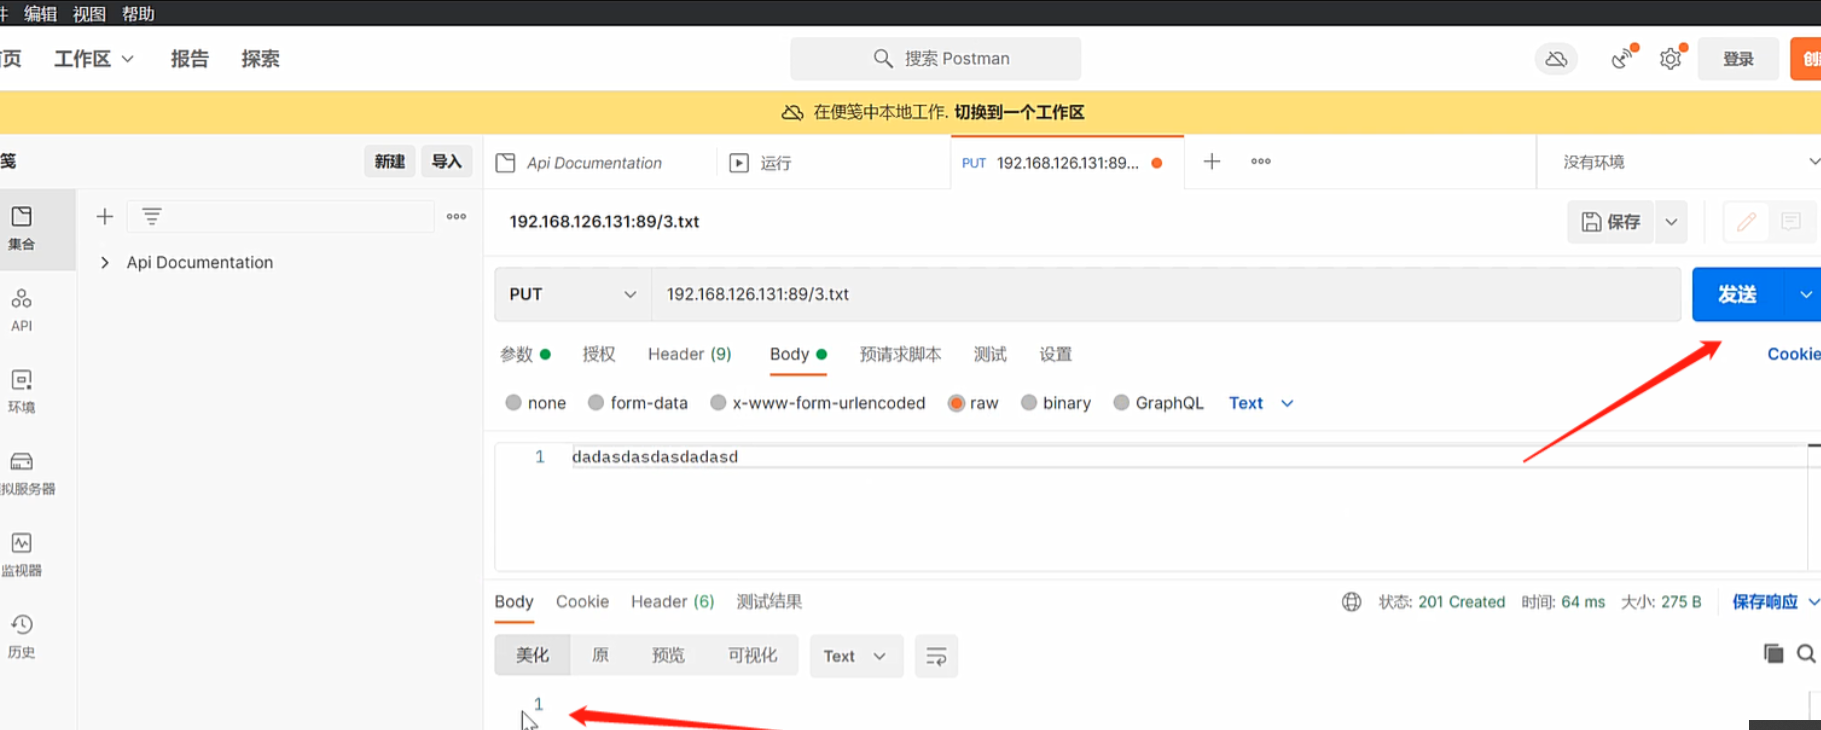Viewport: 1821px width, 730px height.
Task: Select the x-www-form-urlencoded body type
Action: pyautogui.click(x=817, y=403)
